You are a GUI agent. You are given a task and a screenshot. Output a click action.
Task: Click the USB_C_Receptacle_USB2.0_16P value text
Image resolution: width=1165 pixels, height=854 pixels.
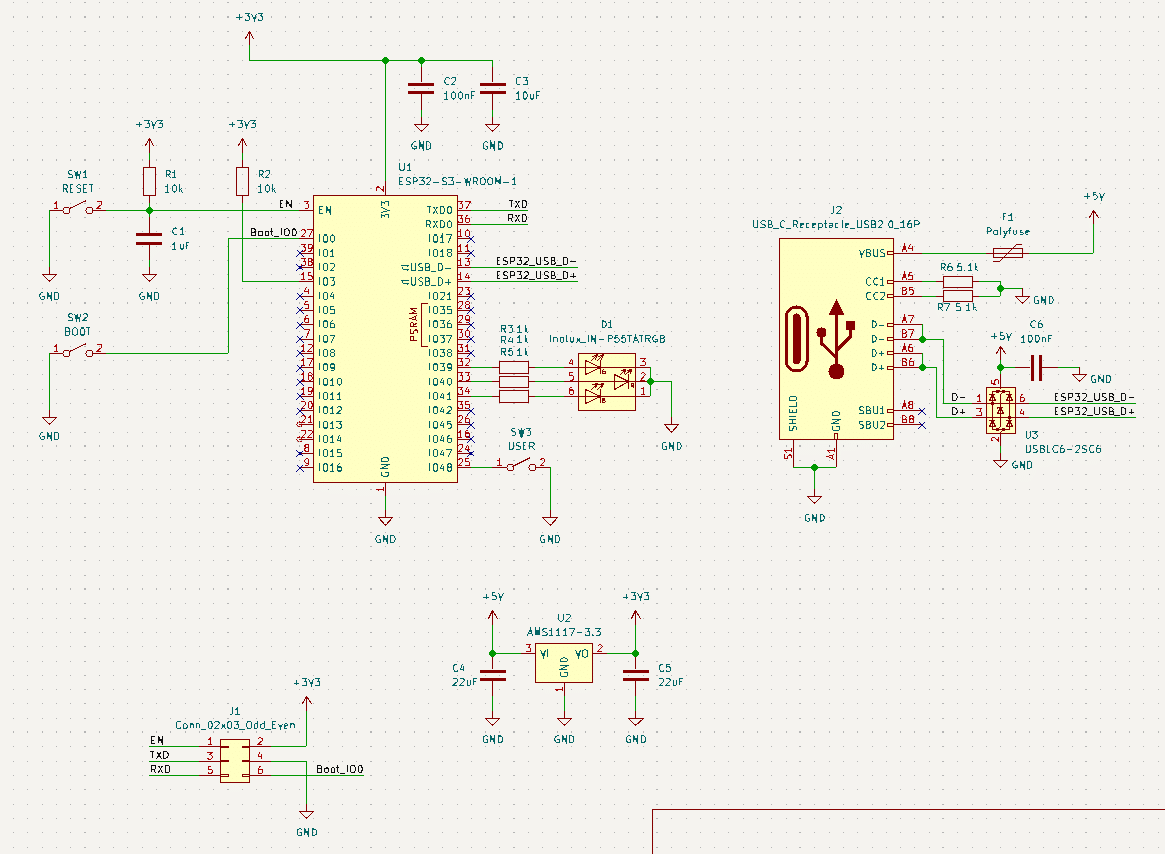[x=836, y=224]
